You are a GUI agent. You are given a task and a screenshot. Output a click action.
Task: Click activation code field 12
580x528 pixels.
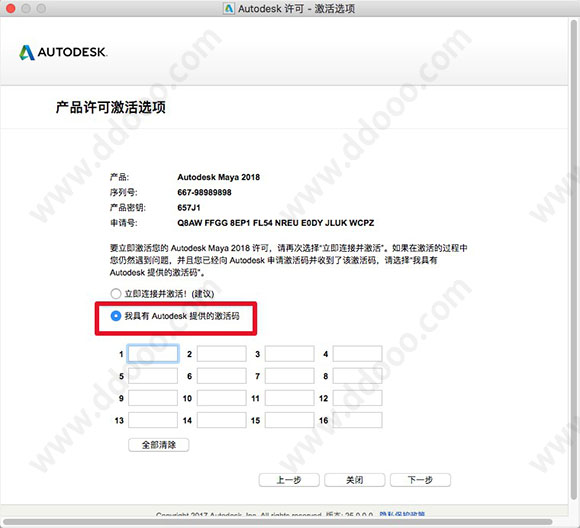(357, 398)
